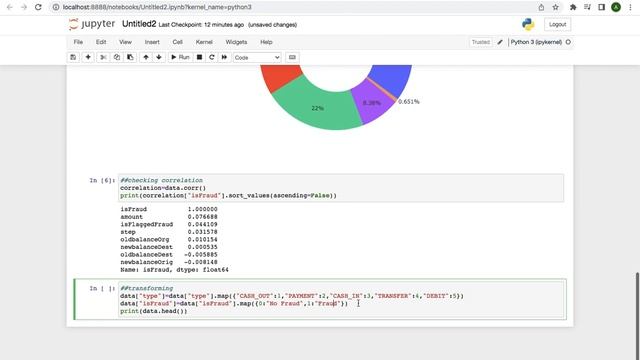Click the browser address bar URL

[157, 7]
